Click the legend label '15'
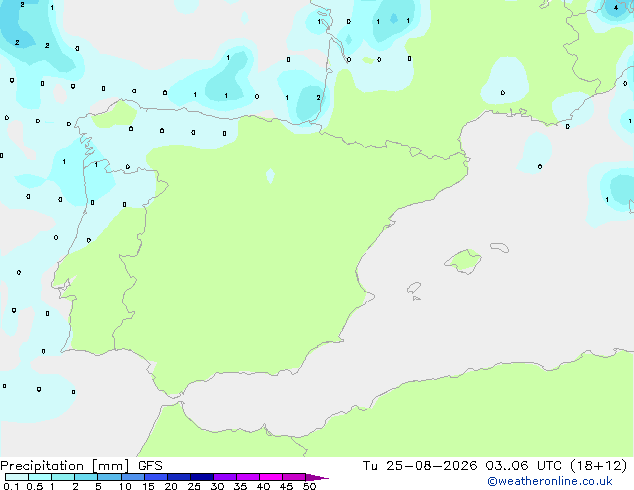The width and height of the screenshot is (634, 490). [x=148, y=486]
